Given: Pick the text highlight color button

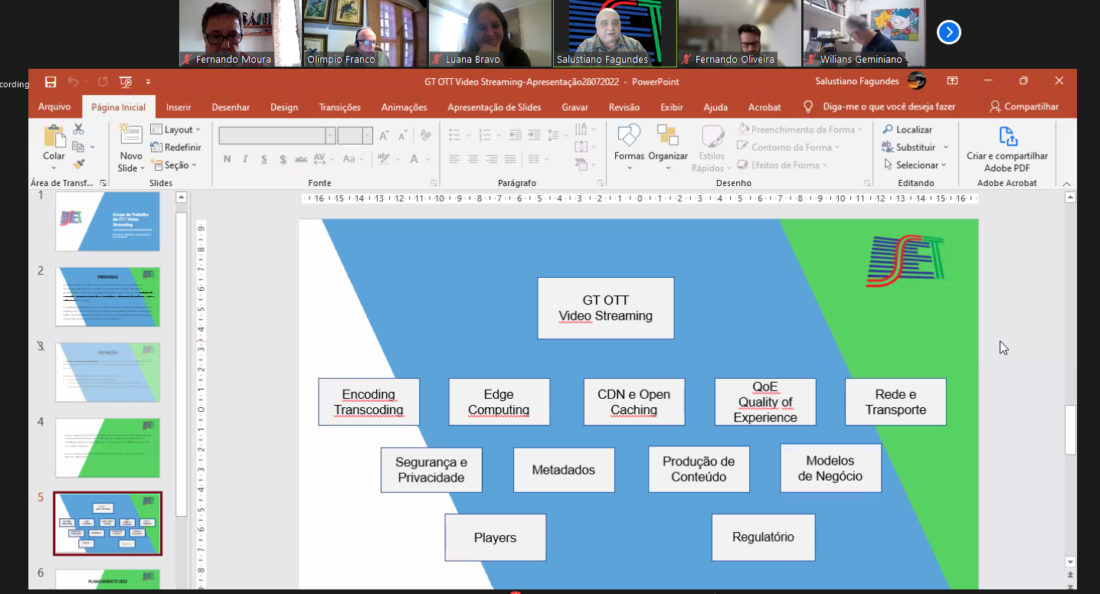Looking at the screenshot, I should (386, 159).
